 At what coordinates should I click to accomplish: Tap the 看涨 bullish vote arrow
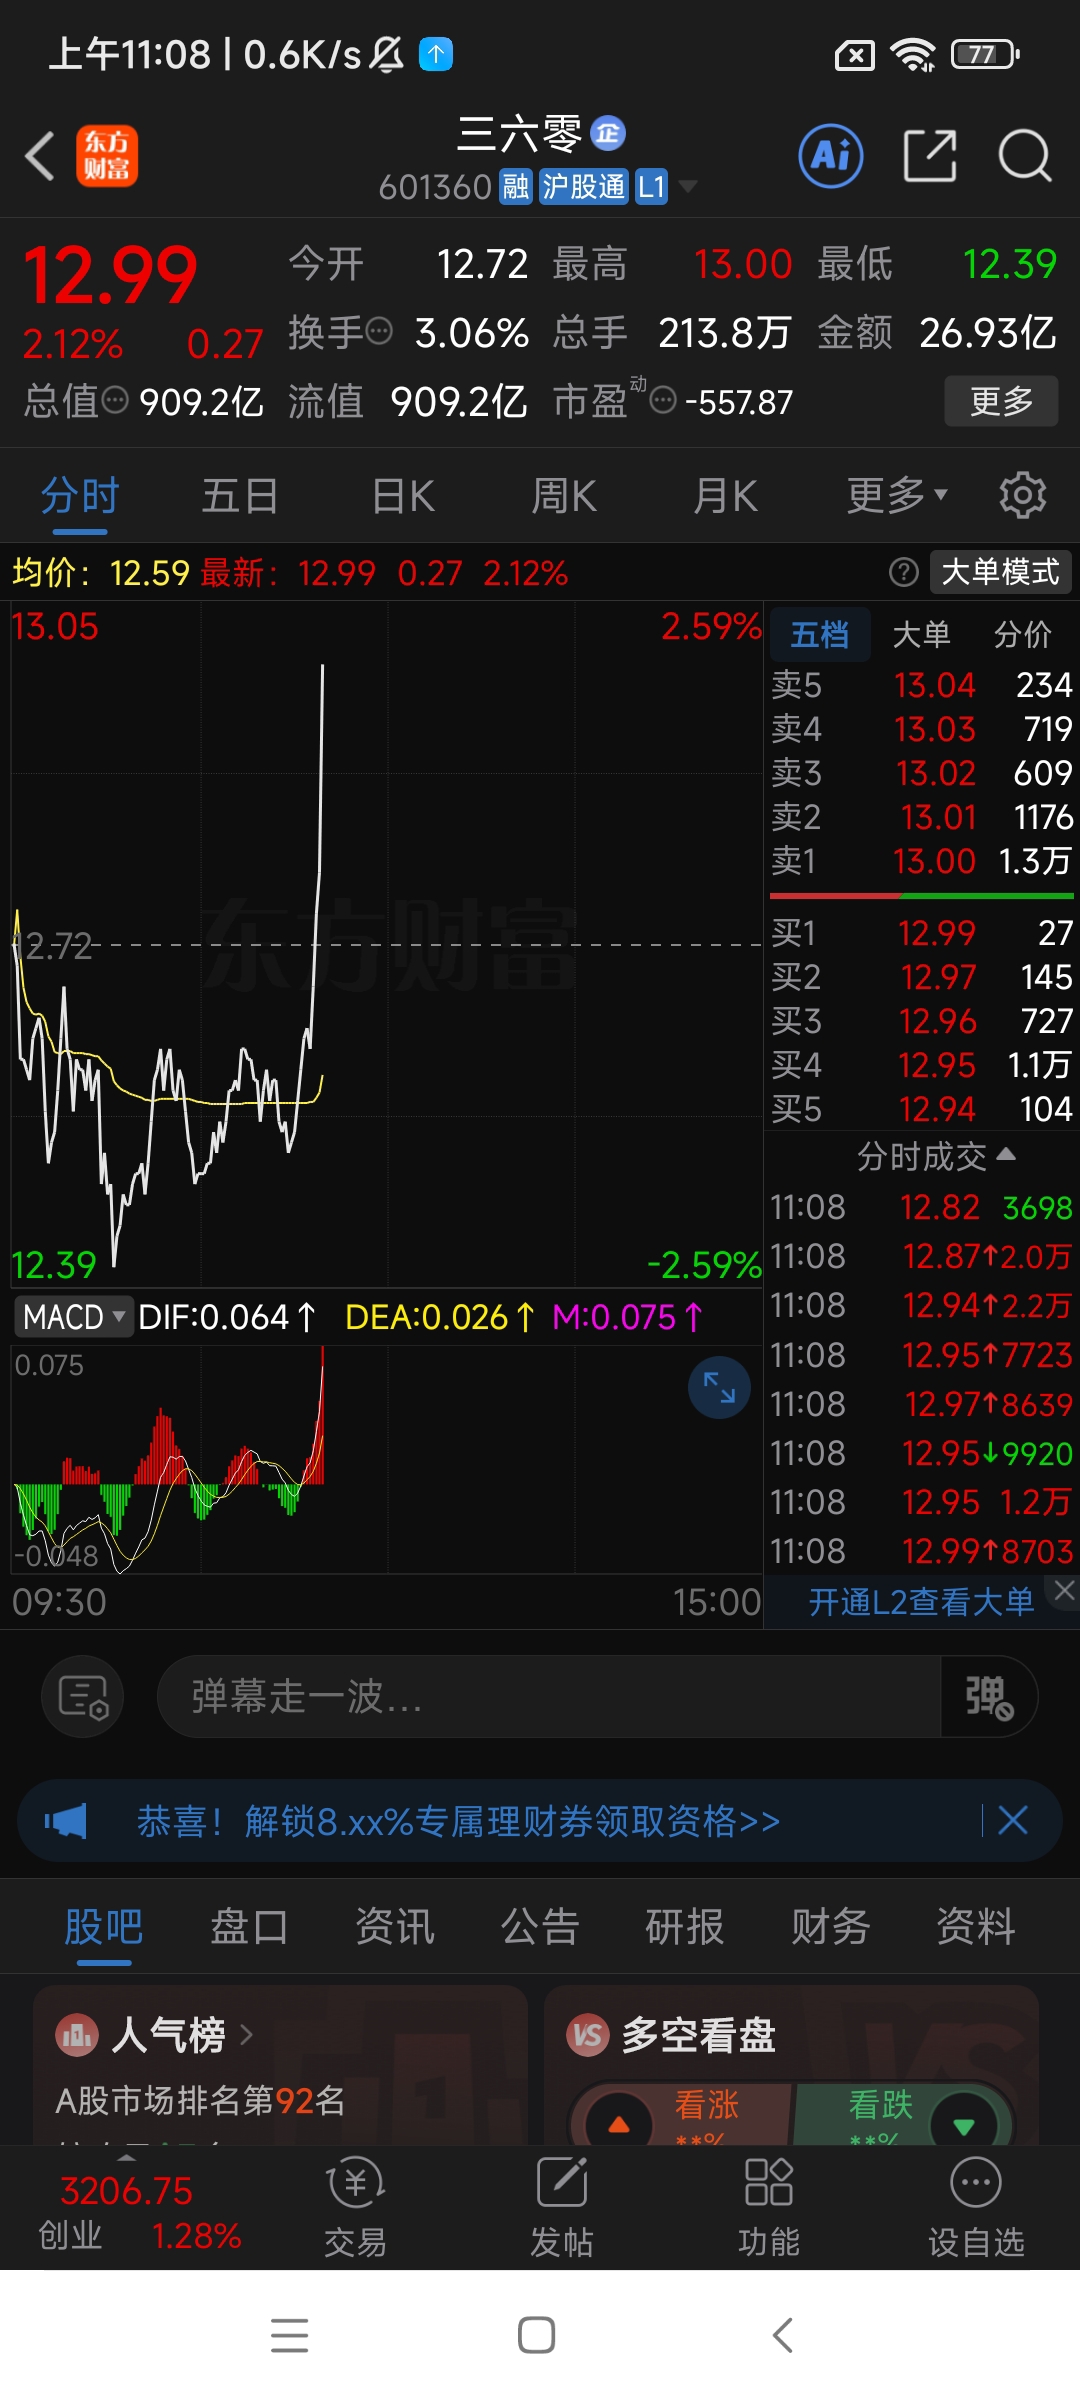(619, 2123)
